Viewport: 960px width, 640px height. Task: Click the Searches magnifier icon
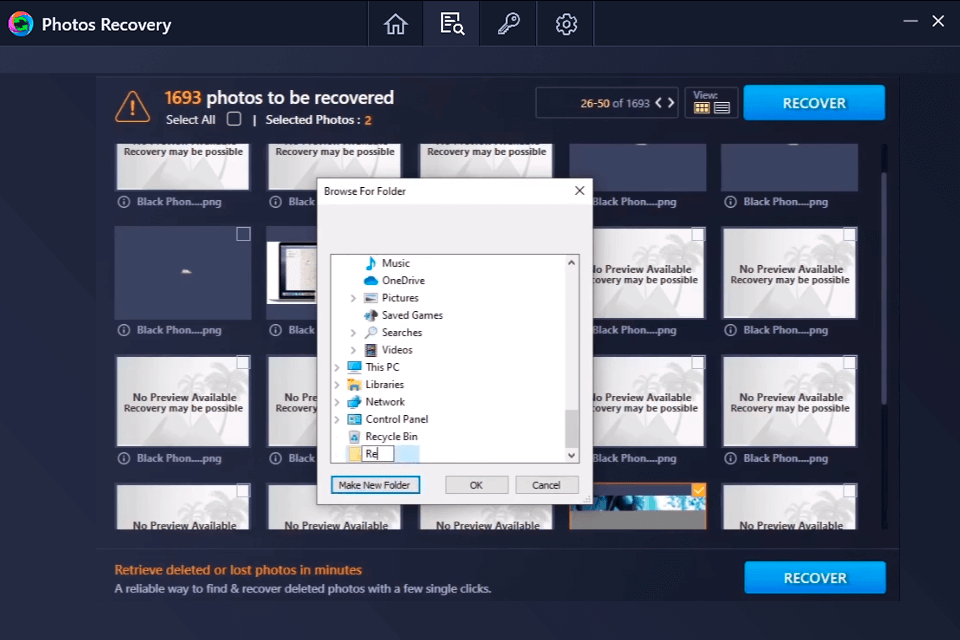click(370, 332)
